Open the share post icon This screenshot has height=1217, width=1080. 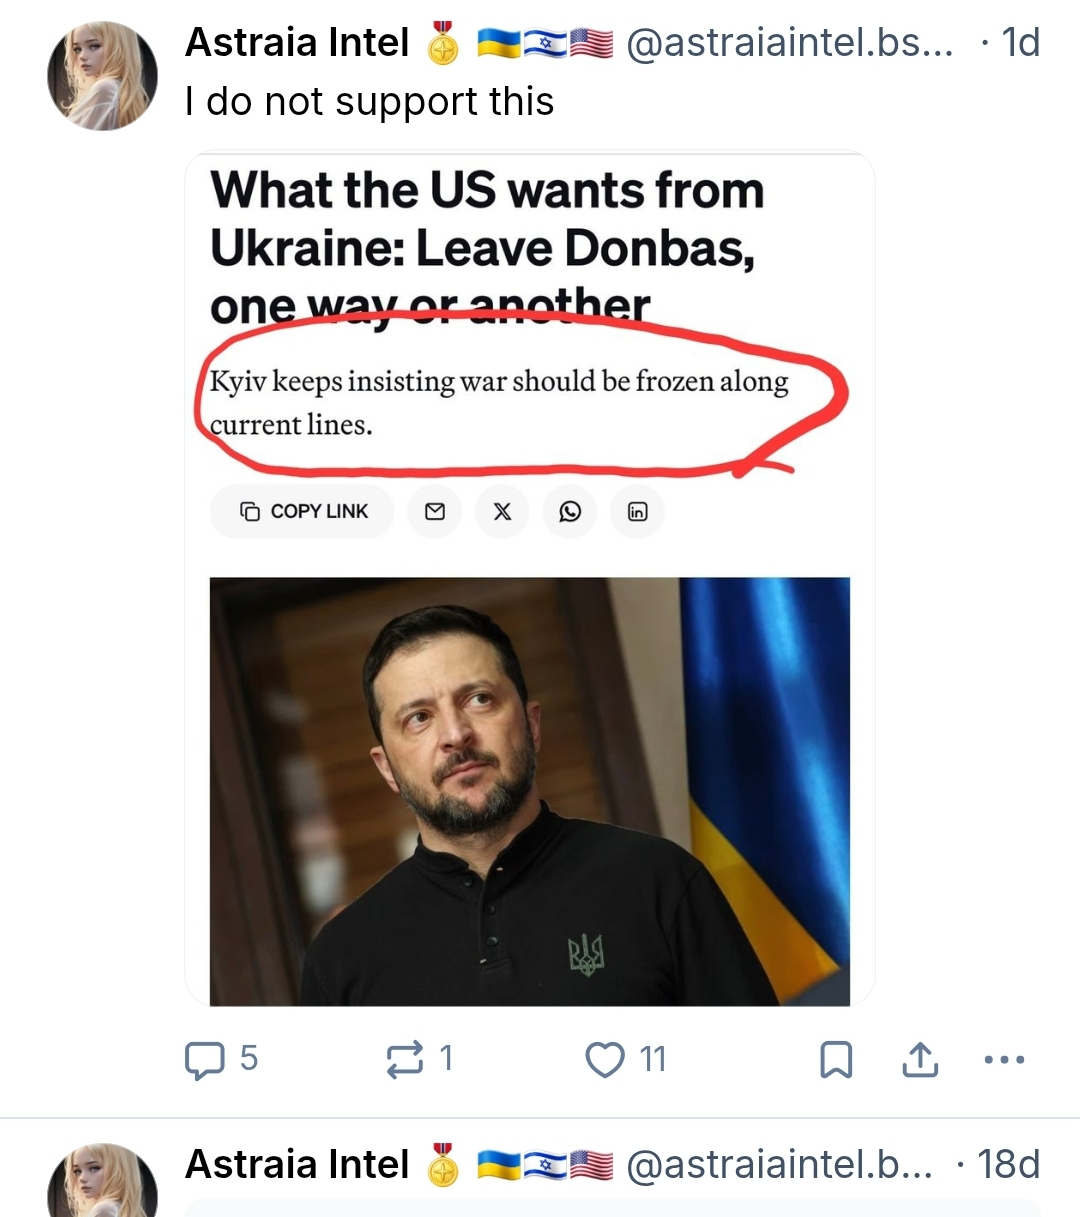920,1060
